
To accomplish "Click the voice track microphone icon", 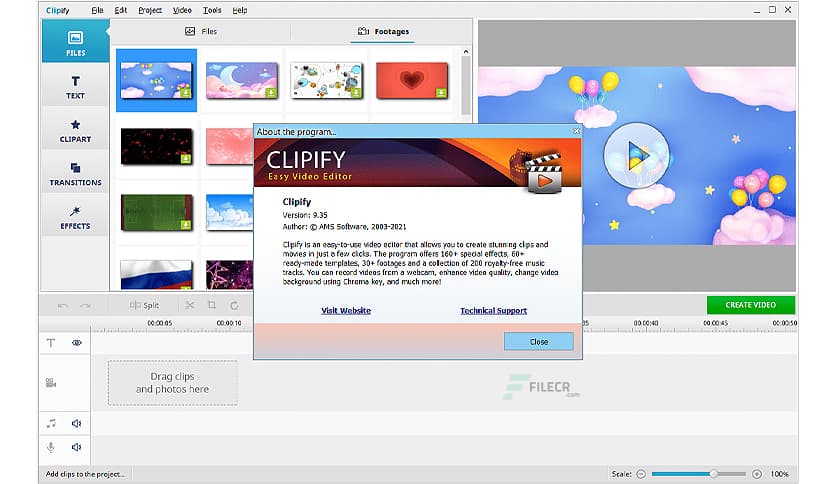I will pos(51,447).
